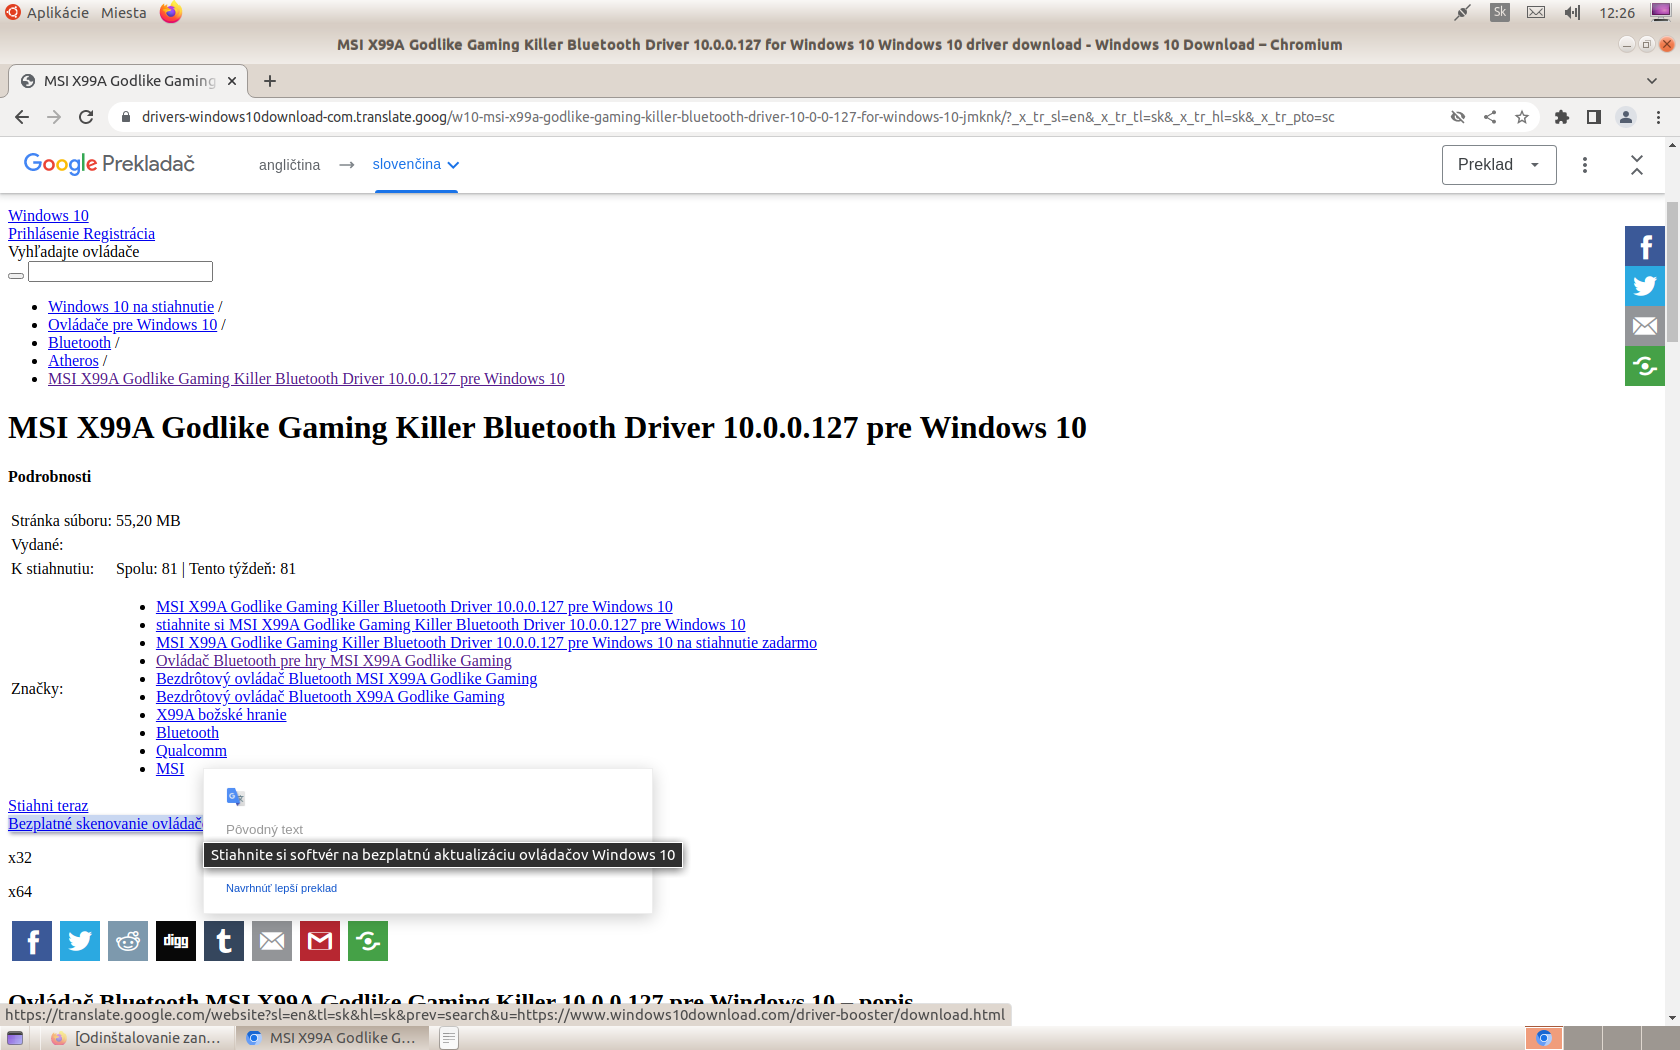Select the angličtina source language

289,165
